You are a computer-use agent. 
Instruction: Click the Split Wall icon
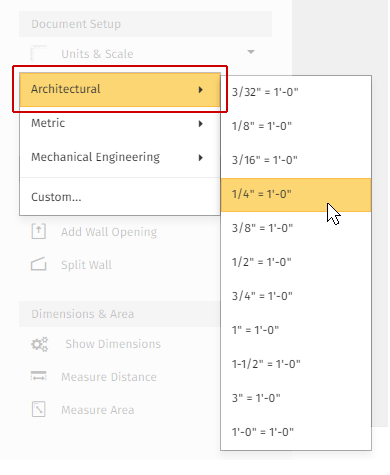[39, 264]
